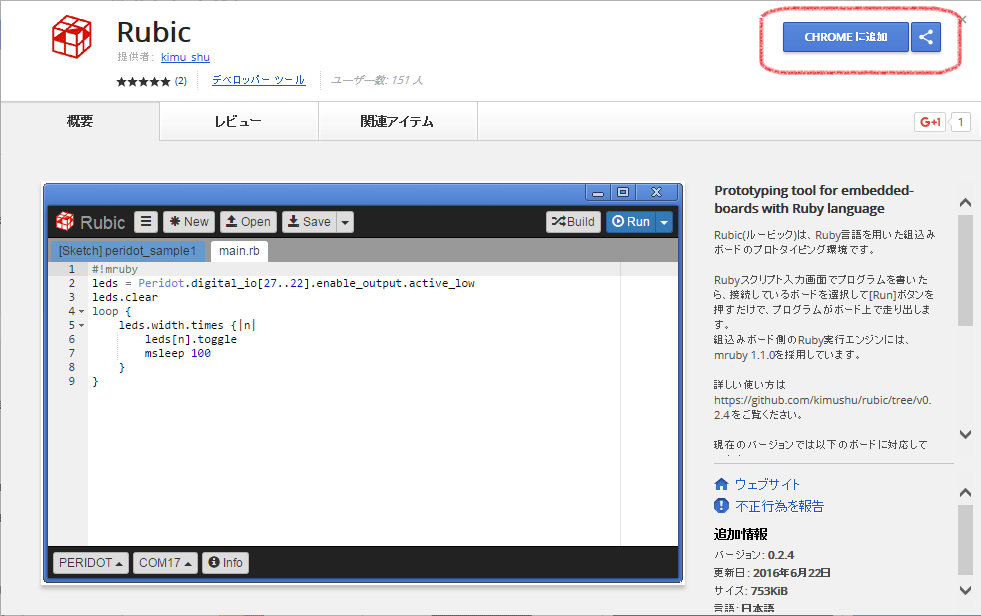Expand the Save dropdown arrow
981x616 pixels.
[x=345, y=222]
